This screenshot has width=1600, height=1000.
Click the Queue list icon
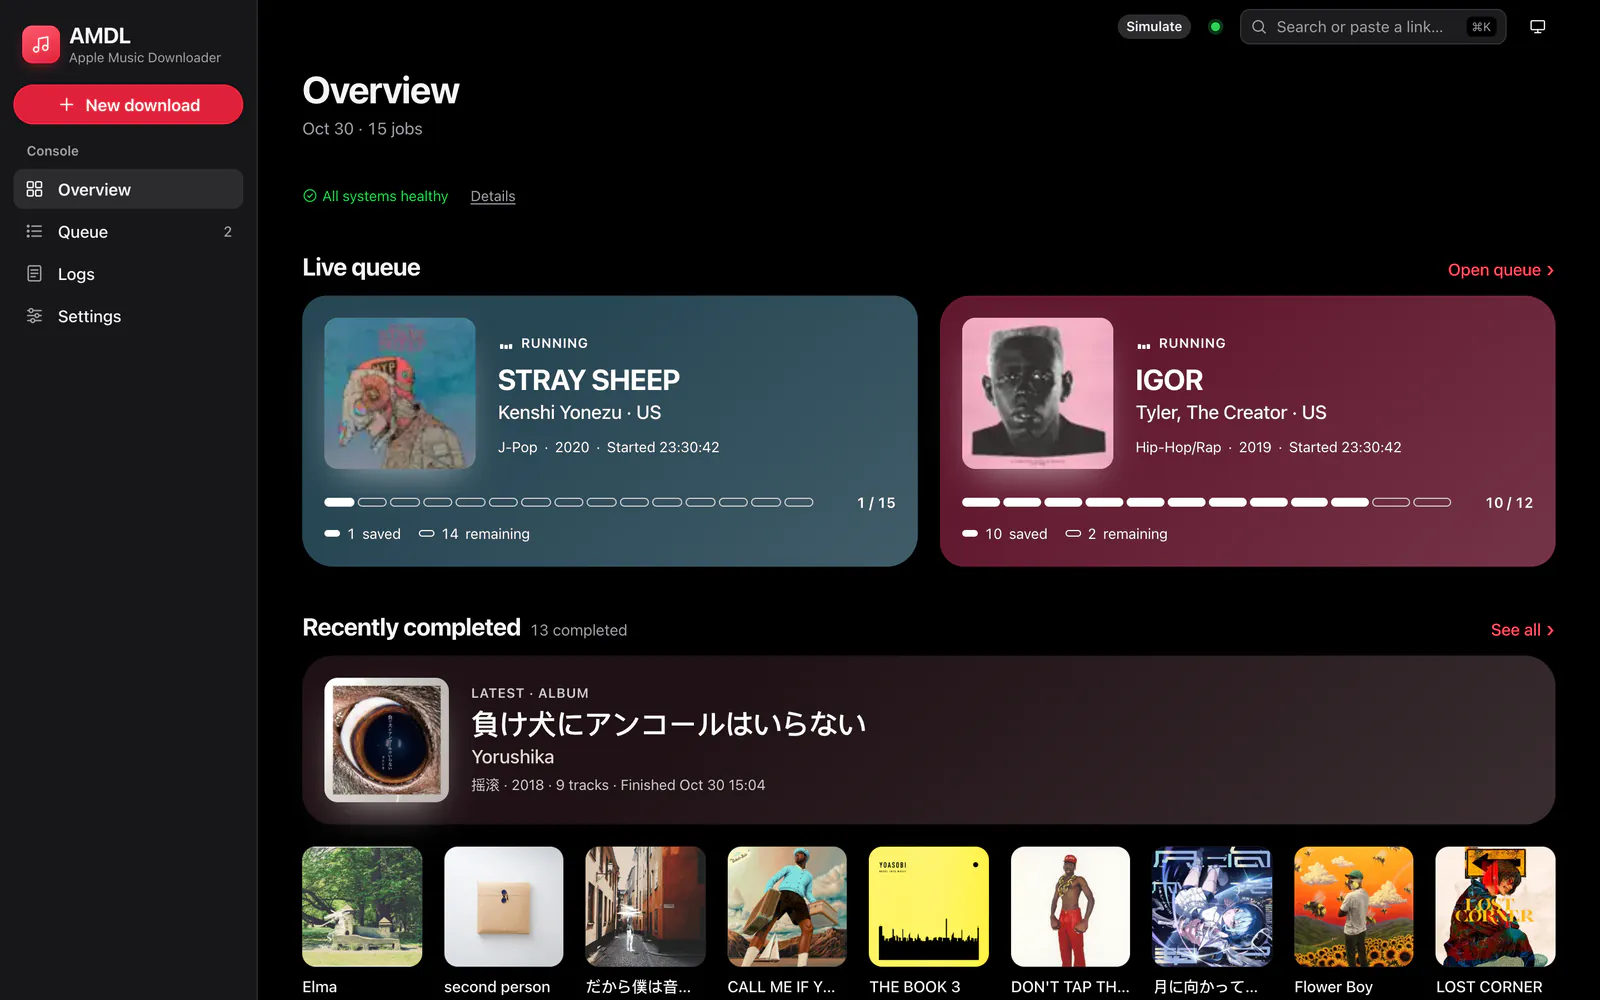pos(34,232)
